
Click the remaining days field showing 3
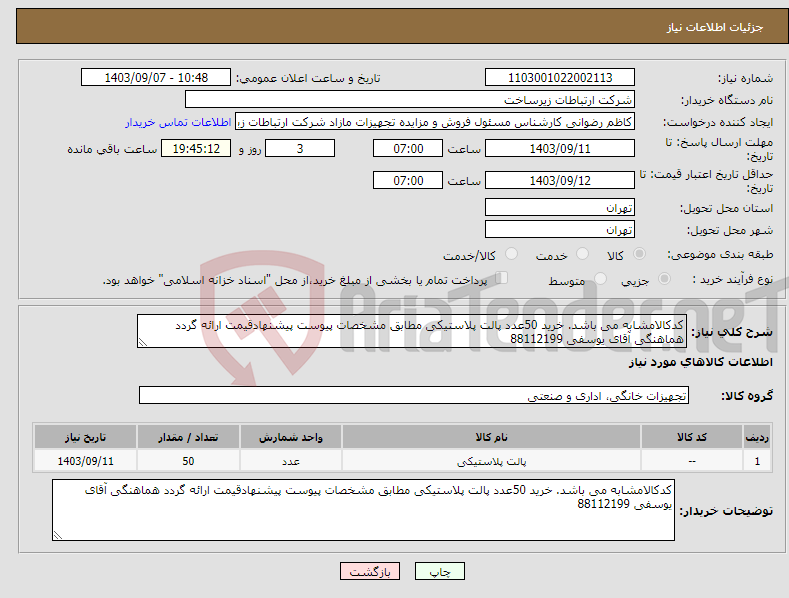point(300,148)
